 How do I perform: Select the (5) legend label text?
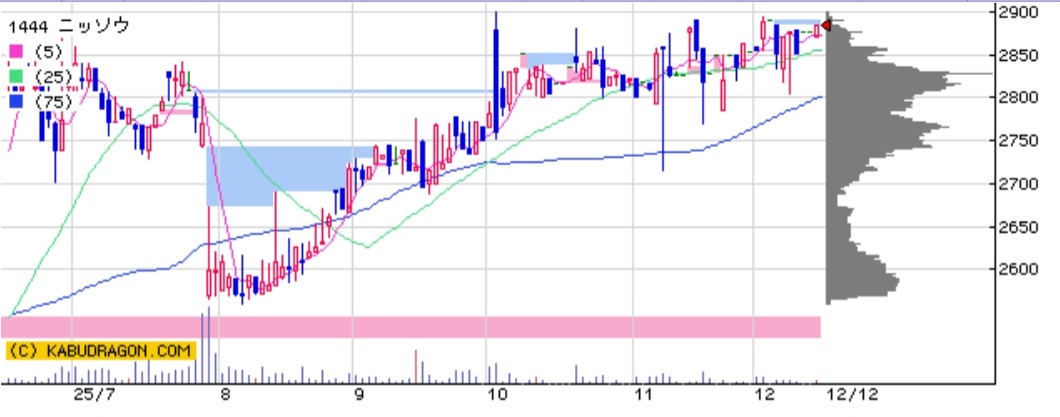point(50,52)
